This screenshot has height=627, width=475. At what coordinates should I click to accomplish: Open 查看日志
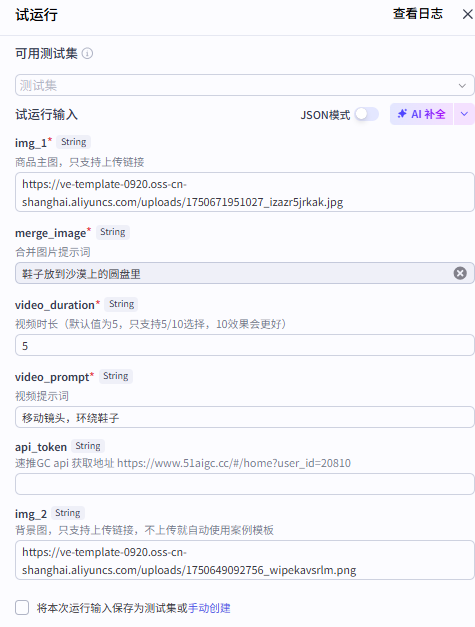(417, 14)
